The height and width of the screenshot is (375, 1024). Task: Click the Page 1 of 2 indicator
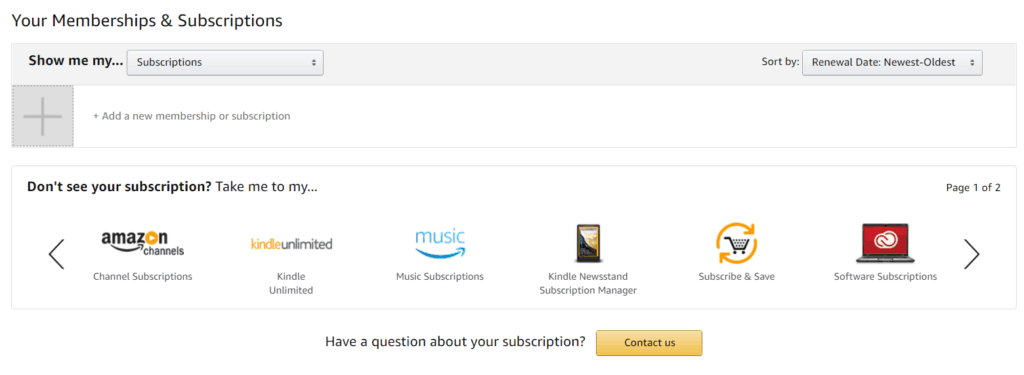[973, 188]
